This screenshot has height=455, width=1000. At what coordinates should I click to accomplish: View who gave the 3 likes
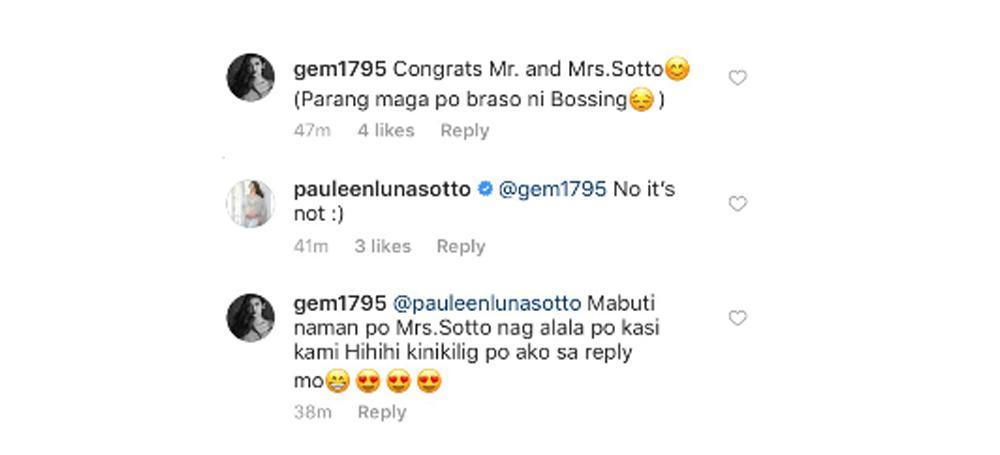point(382,246)
